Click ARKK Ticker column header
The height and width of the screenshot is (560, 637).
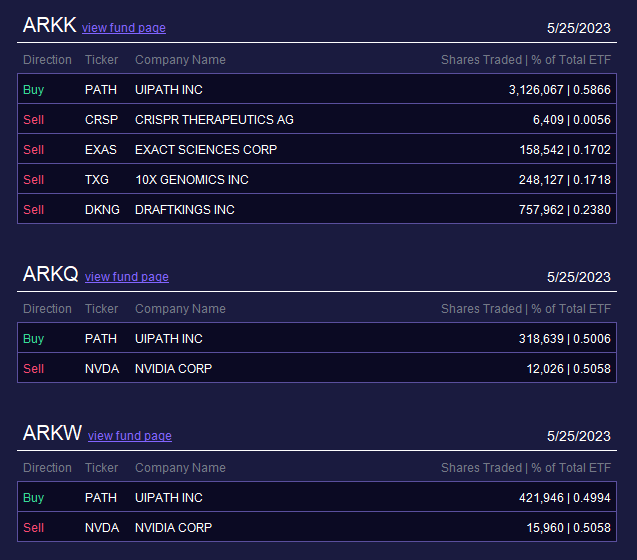pos(102,60)
